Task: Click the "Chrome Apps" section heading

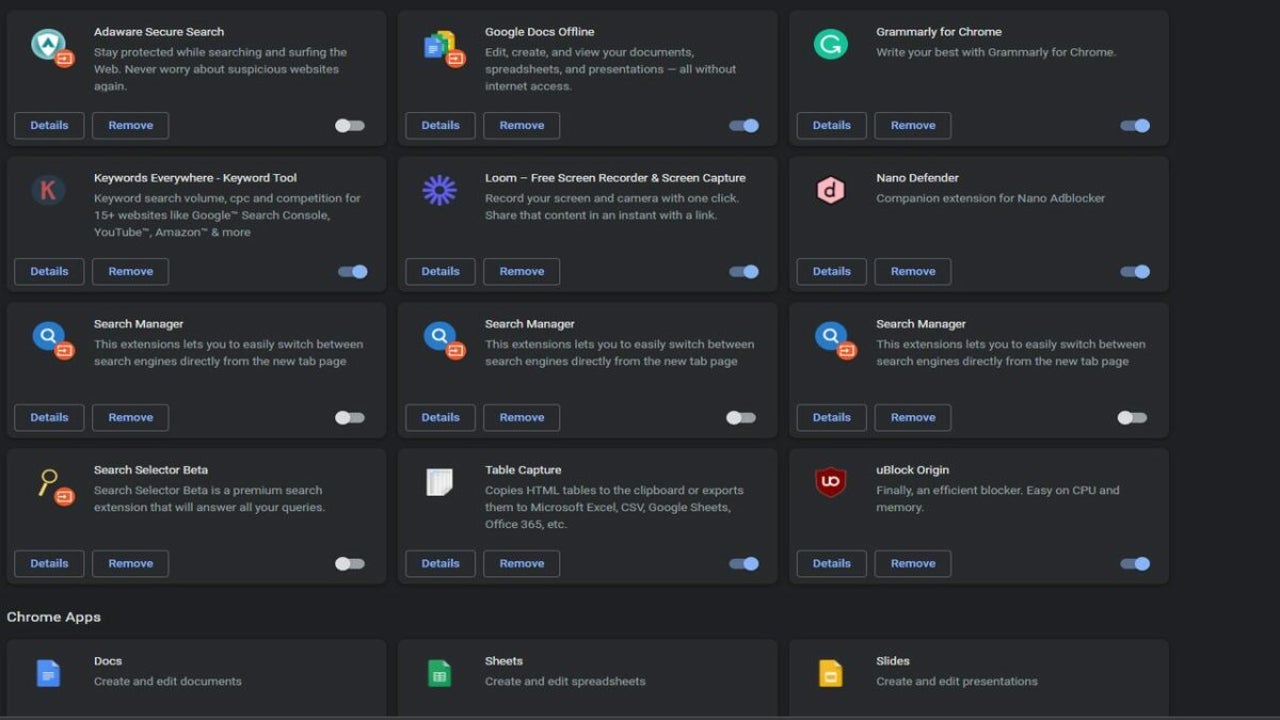Action: (54, 617)
